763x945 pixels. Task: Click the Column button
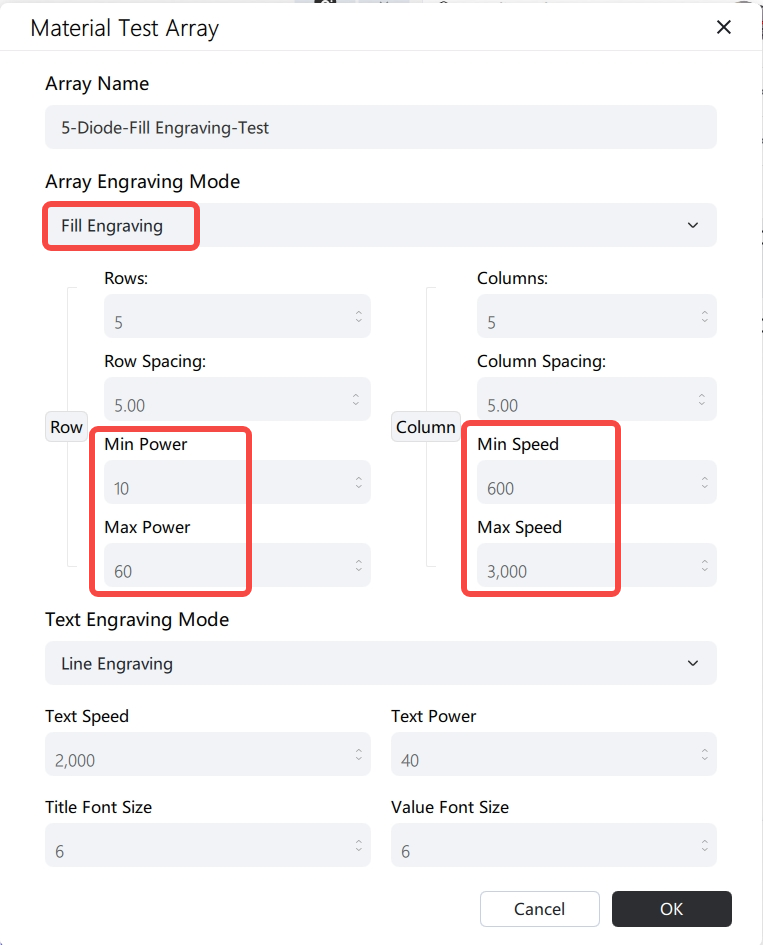point(425,427)
